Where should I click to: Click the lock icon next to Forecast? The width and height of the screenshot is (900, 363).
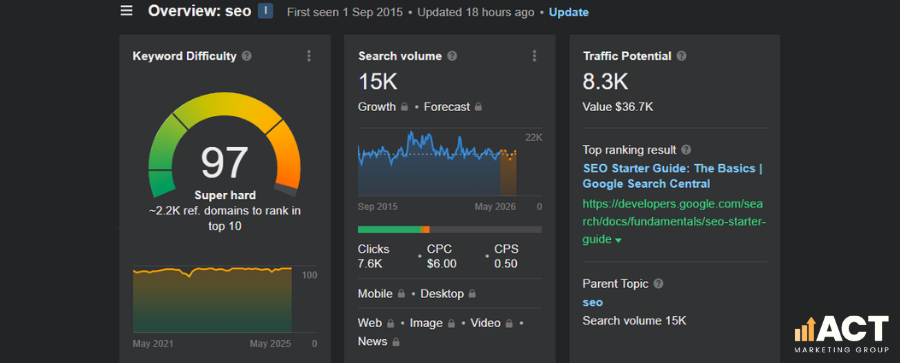(478, 107)
